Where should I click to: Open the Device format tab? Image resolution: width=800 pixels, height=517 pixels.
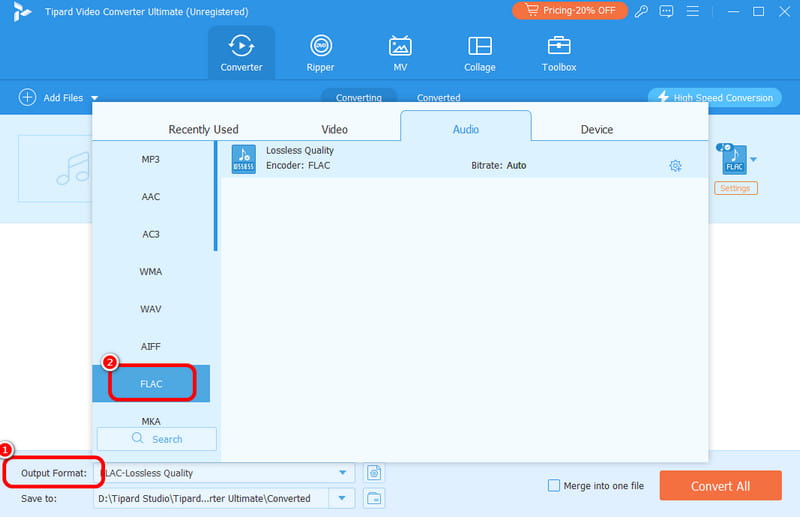[596, 129]
